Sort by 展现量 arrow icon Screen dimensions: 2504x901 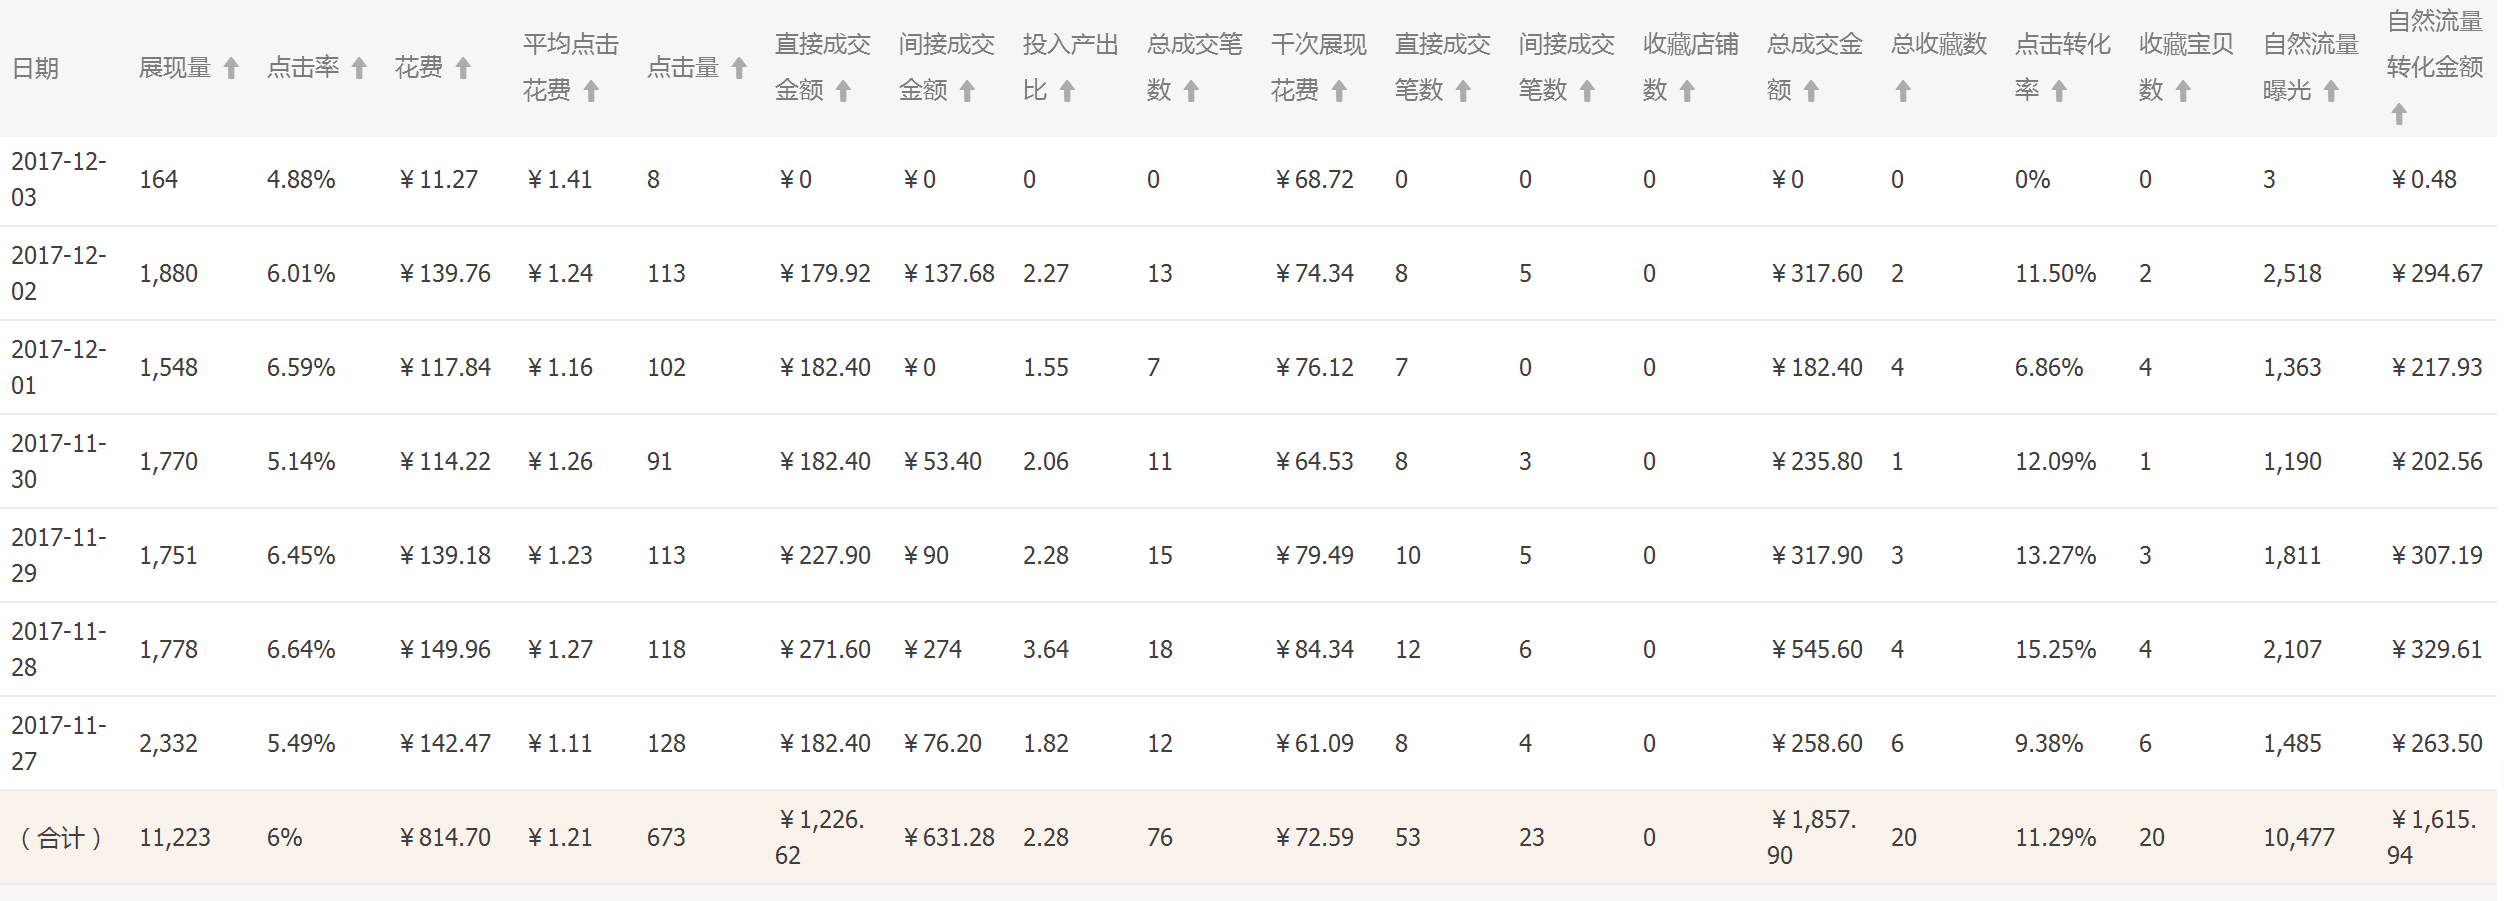click(231, 68)
